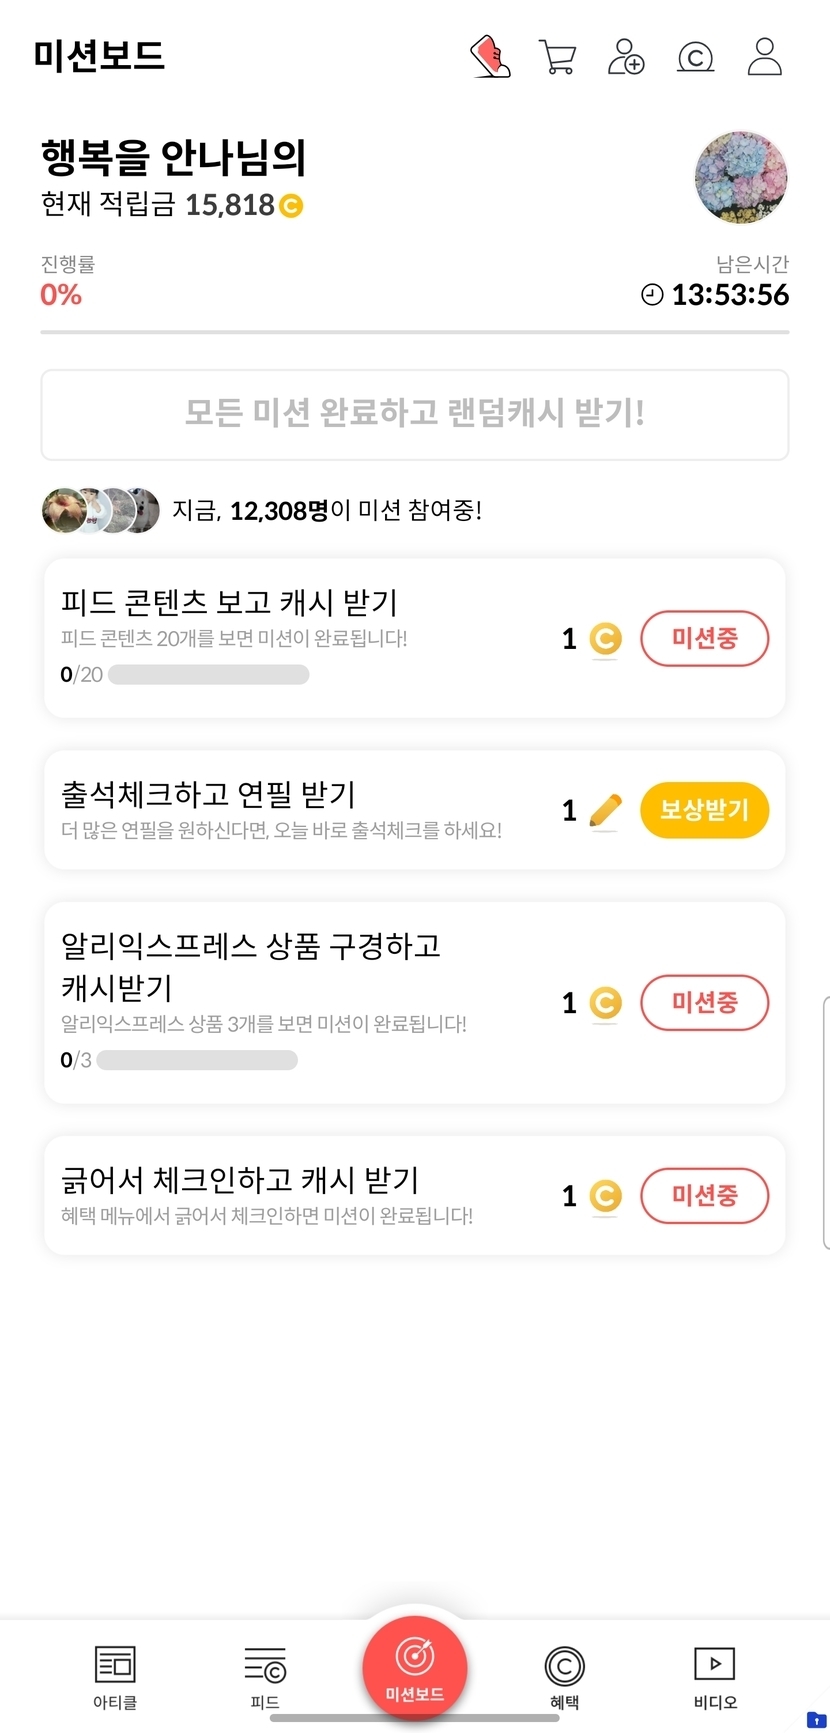Viewport: 830px width, 1733px height.
Task: Tap the hydrangea profile photo
Action: coord(741,178)
